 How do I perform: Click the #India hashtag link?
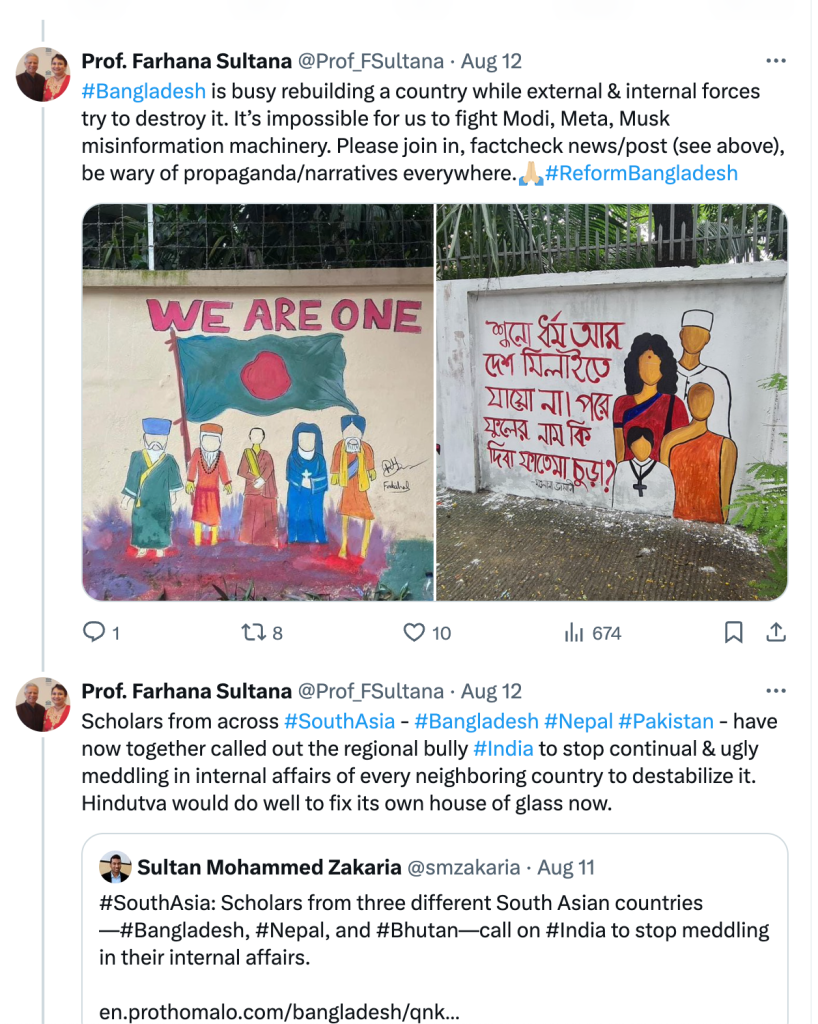click(503, 748)
